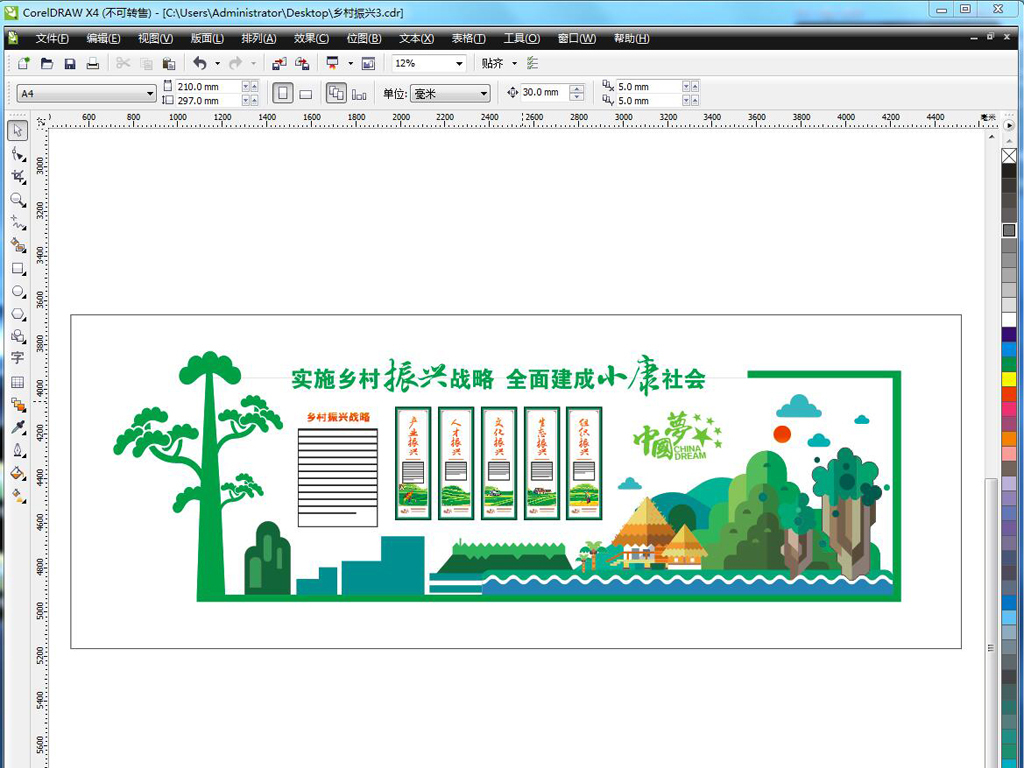Viewport: 1024px width, 768px height.
Task: Select the Eyedropper tool
Action: click(17, 427)
